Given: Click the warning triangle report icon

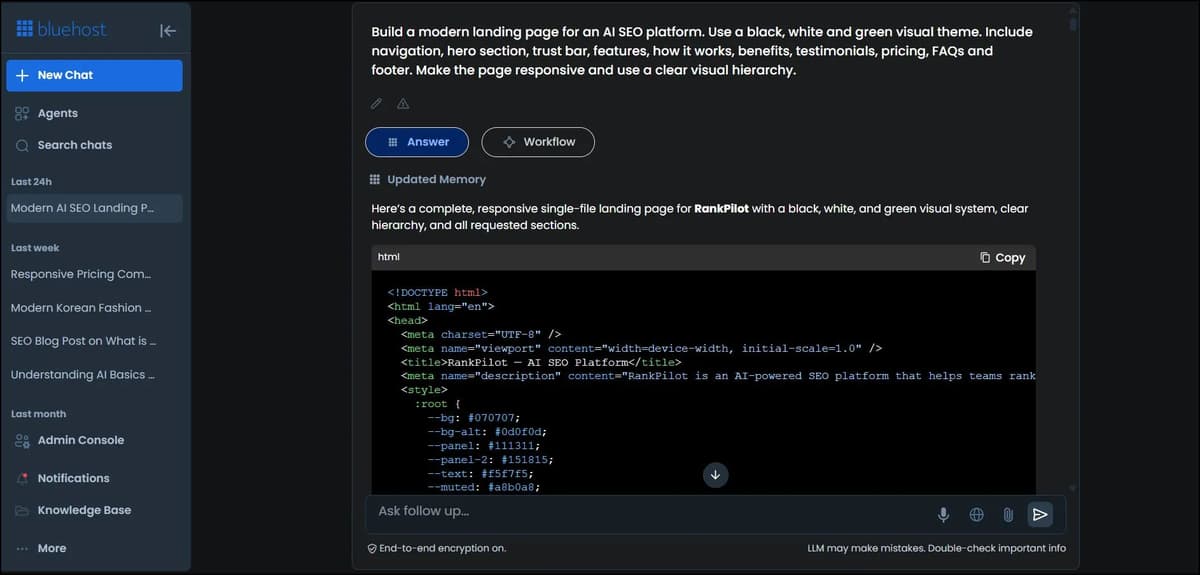Looking at the screenshot, I should (403, 103).
